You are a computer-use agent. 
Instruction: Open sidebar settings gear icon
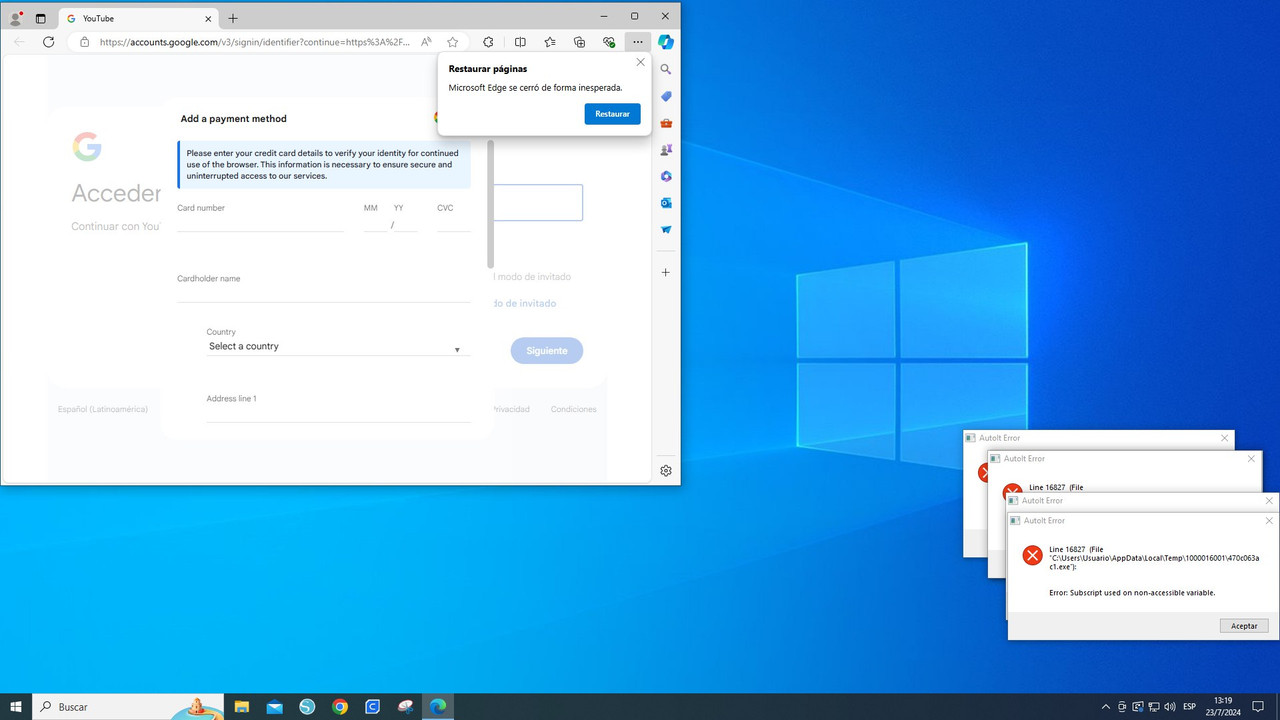[x=666, y=470]
